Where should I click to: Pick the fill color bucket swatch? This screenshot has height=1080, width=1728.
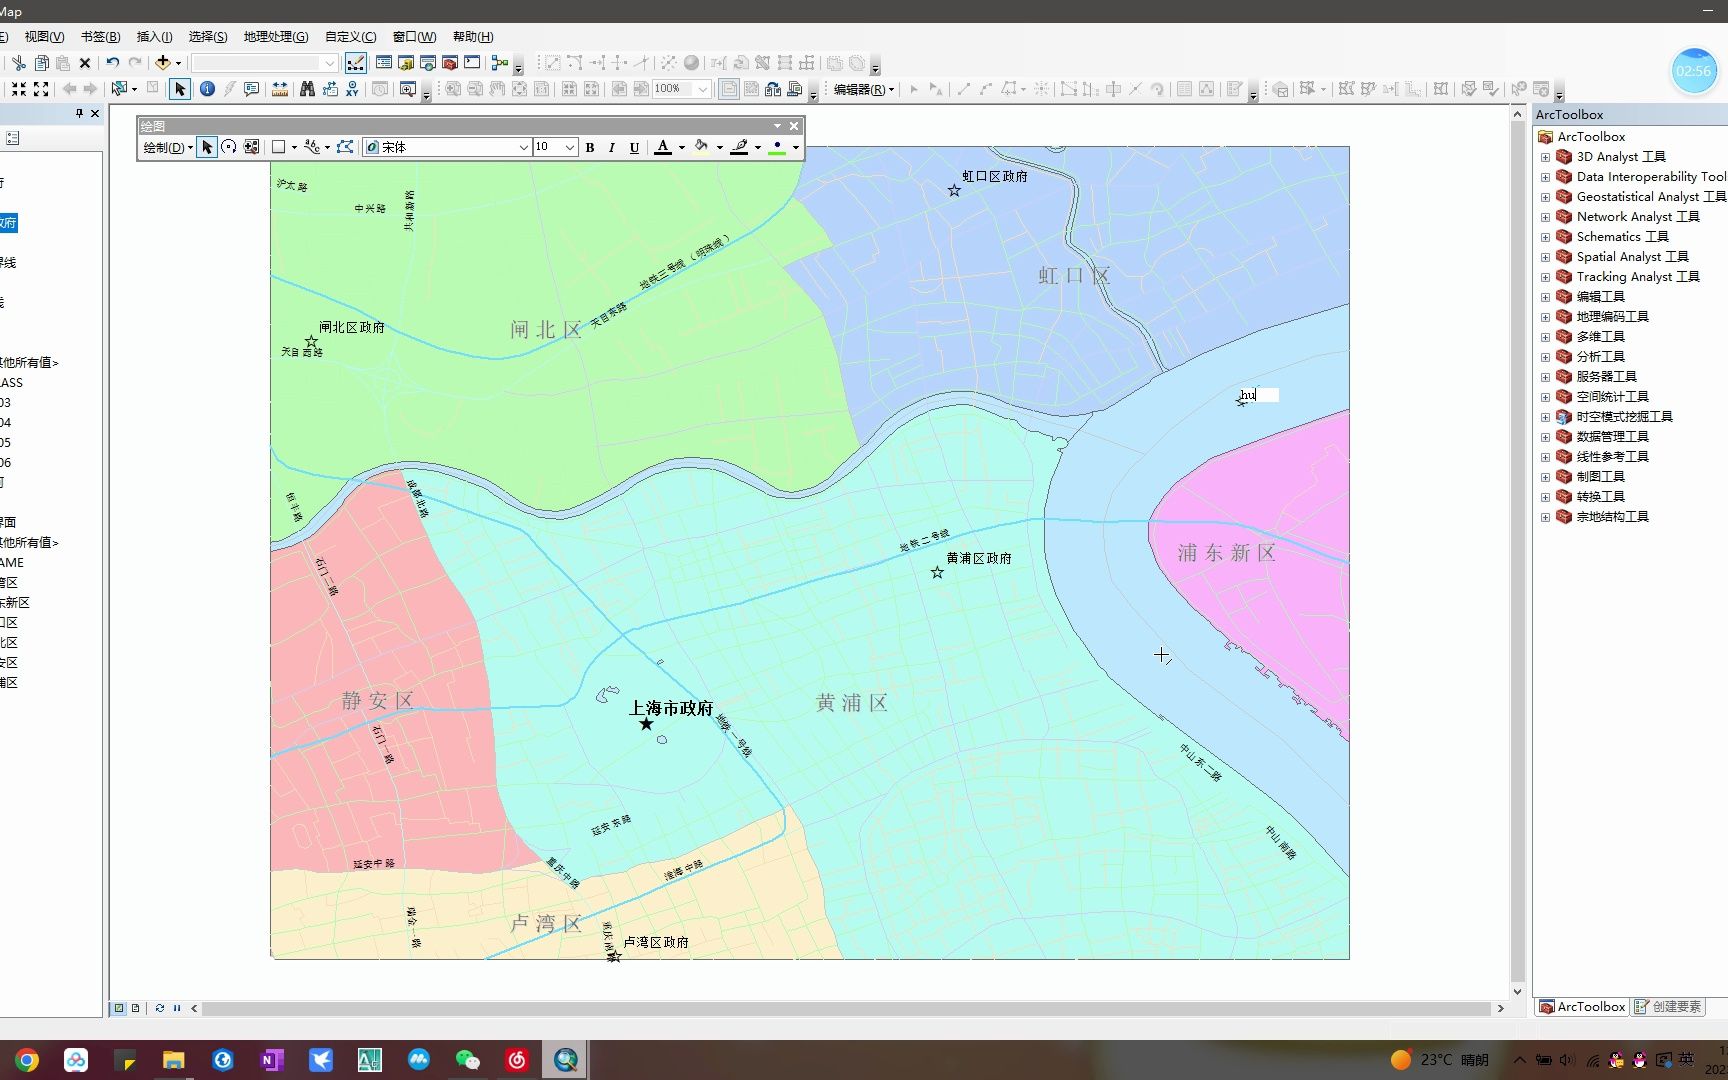coord(702,147)
